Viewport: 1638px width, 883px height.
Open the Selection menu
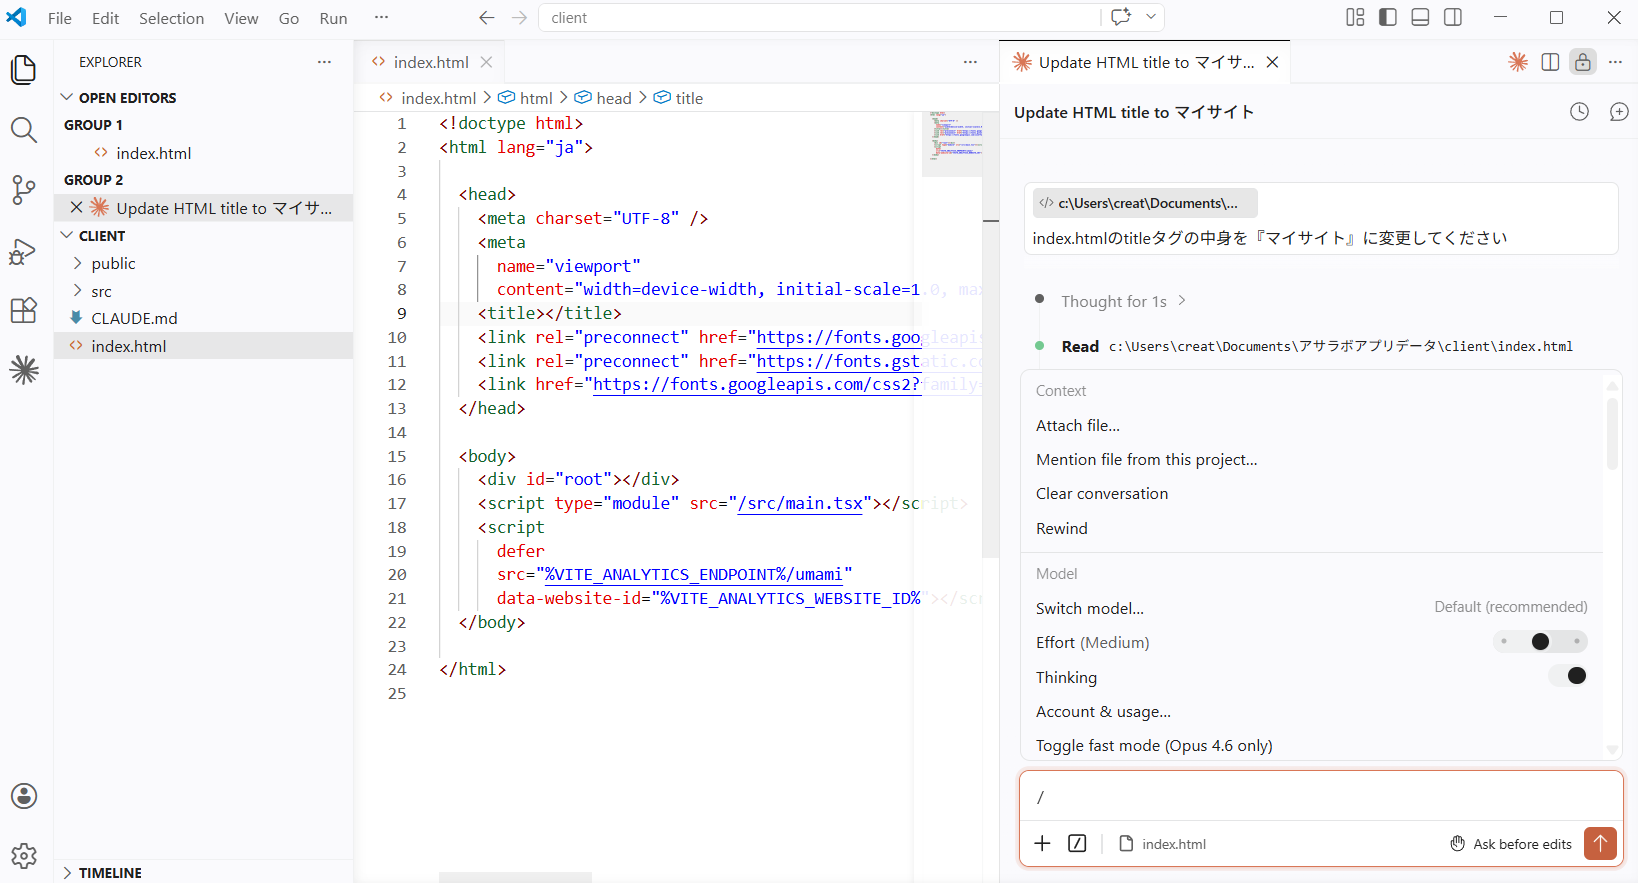click(x=171, y=18)
